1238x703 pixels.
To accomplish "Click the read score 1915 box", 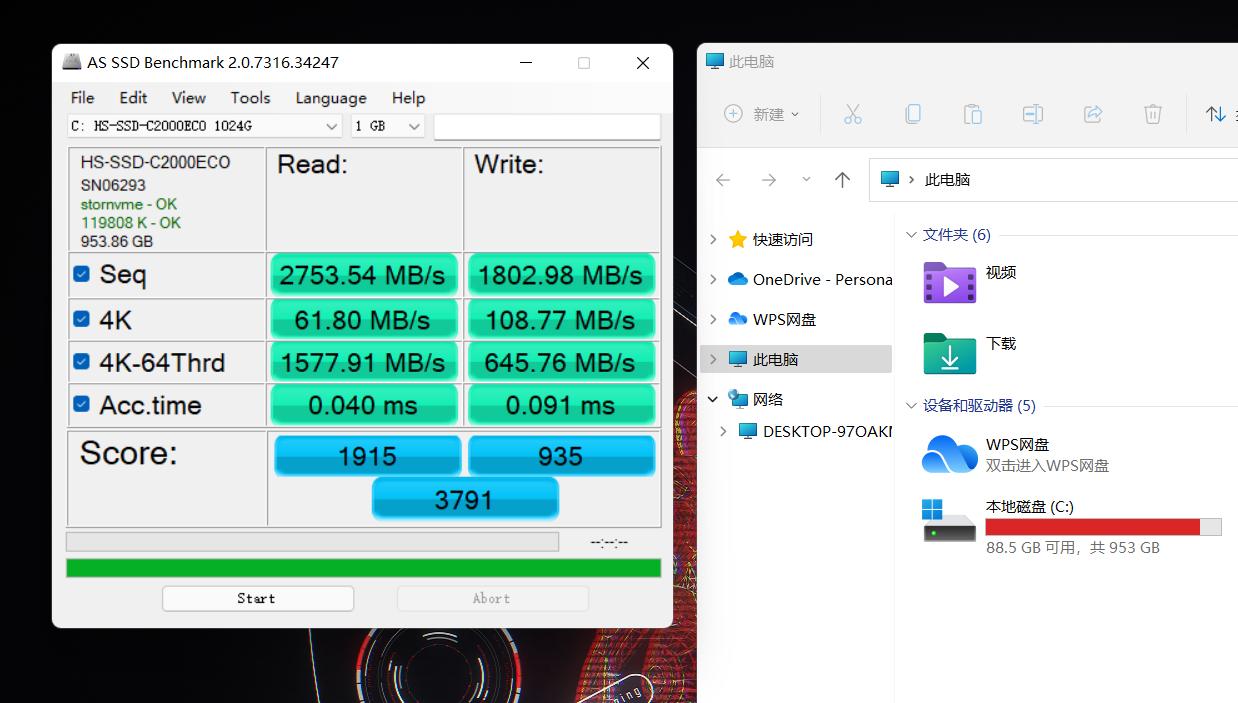I will point(367,456).
